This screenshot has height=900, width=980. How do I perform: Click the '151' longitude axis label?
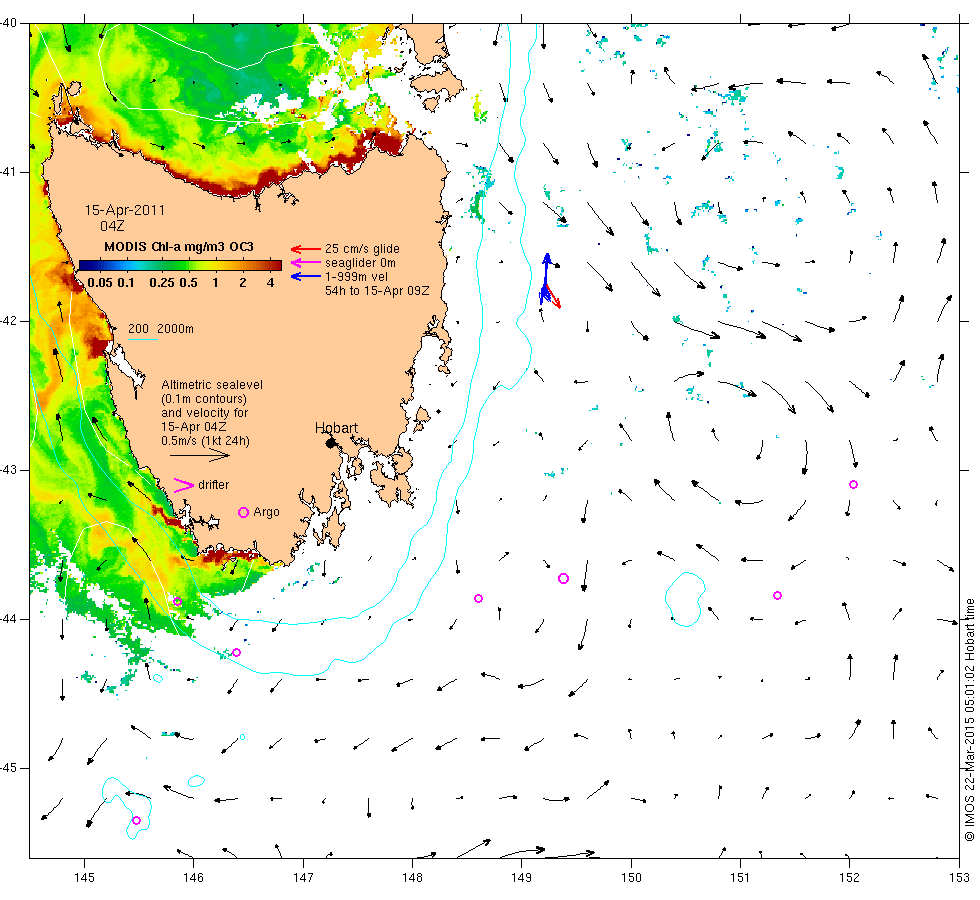click(x=740, y=878)
